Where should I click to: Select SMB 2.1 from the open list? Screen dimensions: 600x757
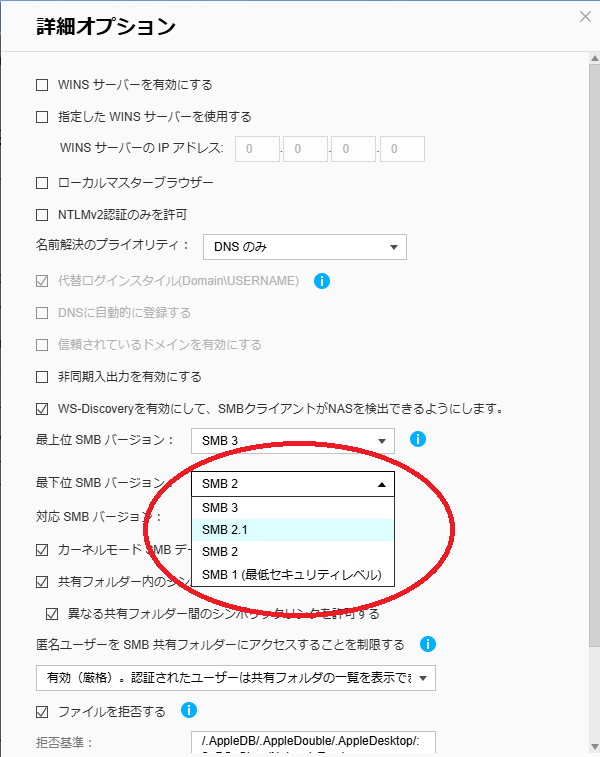tap(293, 530)
